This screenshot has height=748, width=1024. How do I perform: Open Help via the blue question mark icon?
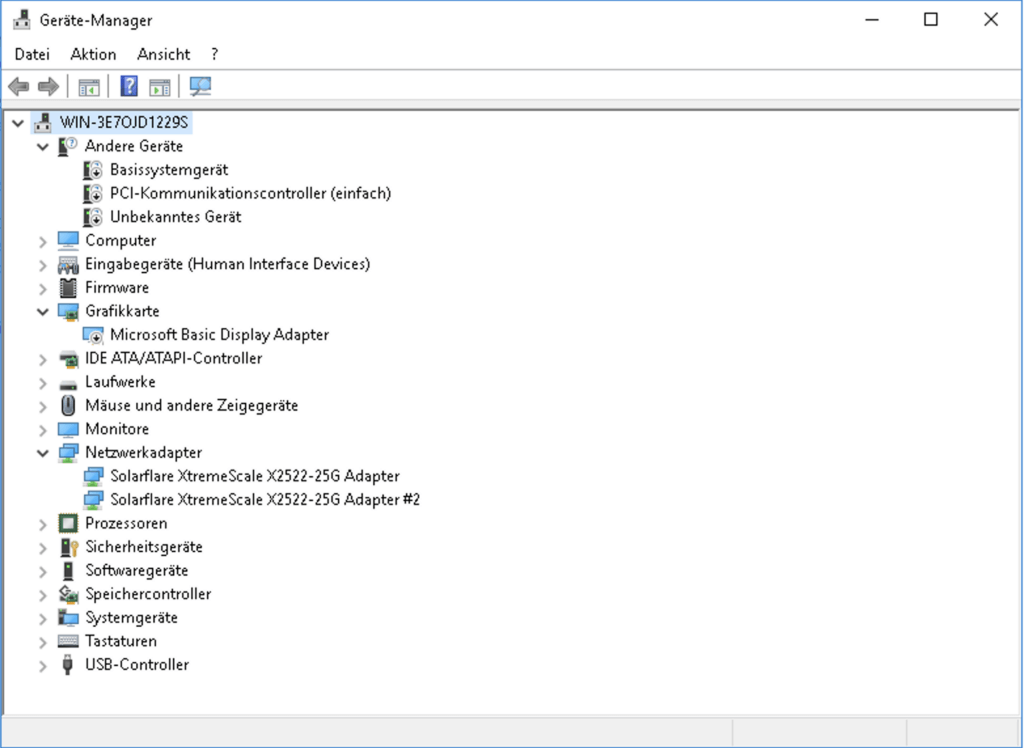point(129,87)
